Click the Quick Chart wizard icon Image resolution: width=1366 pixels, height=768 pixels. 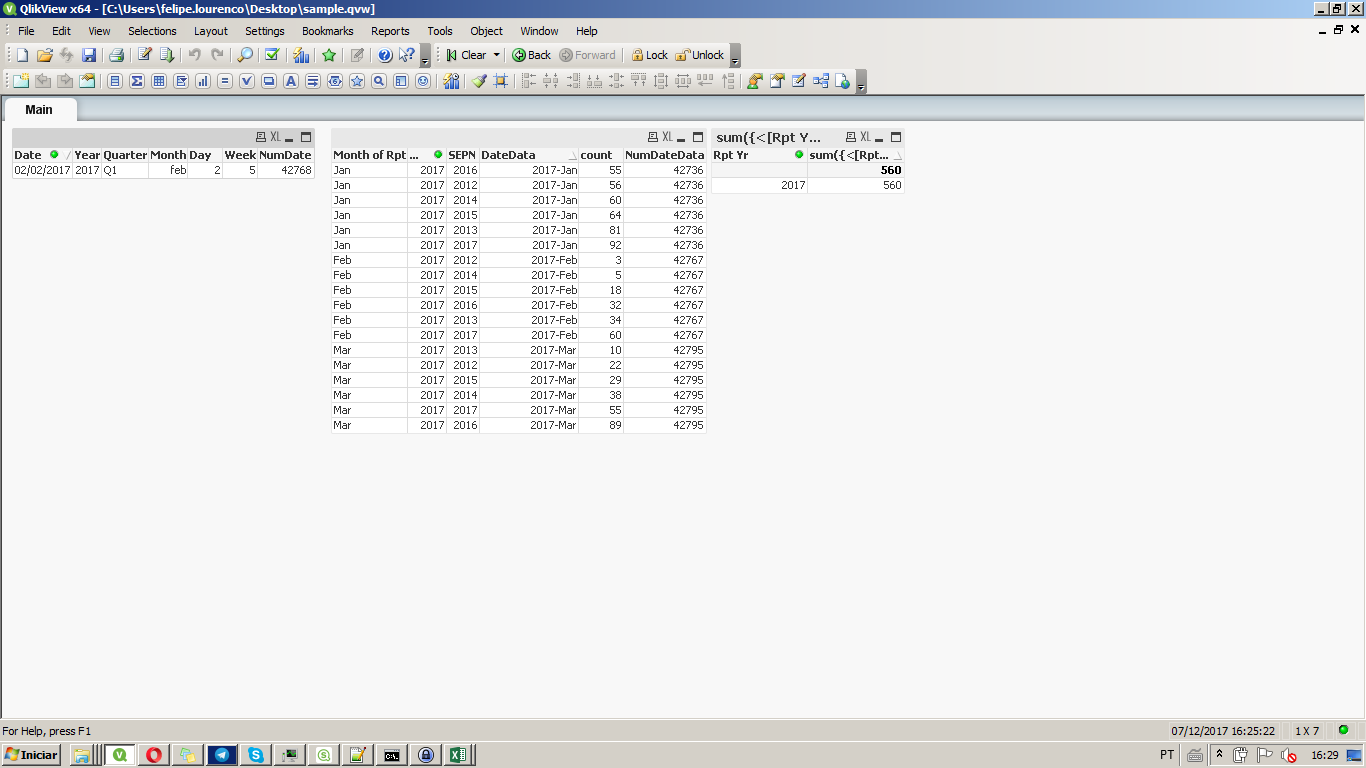(301, 55)
